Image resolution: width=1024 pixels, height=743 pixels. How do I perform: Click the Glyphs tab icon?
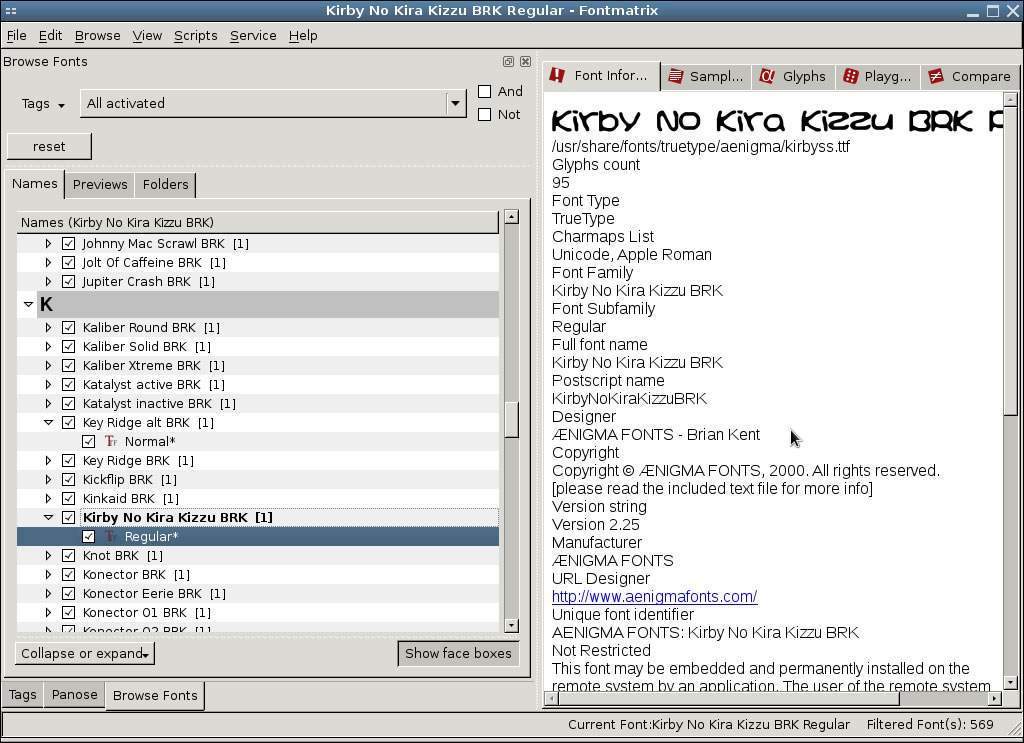point(767,76)
